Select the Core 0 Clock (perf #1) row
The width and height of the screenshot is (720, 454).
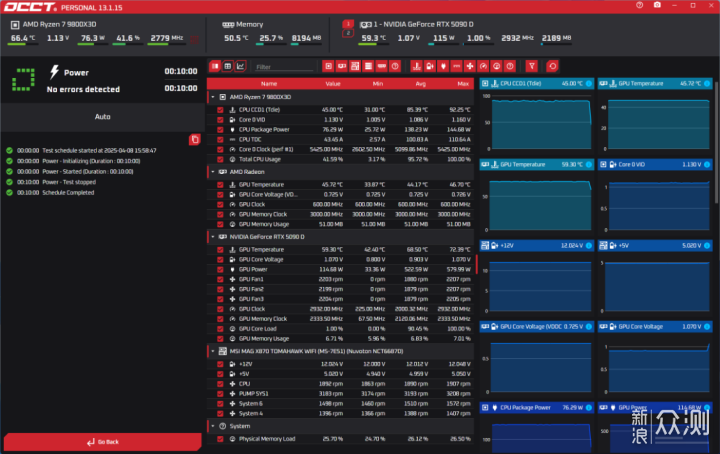pyautogui.click(x=341, y=150)
